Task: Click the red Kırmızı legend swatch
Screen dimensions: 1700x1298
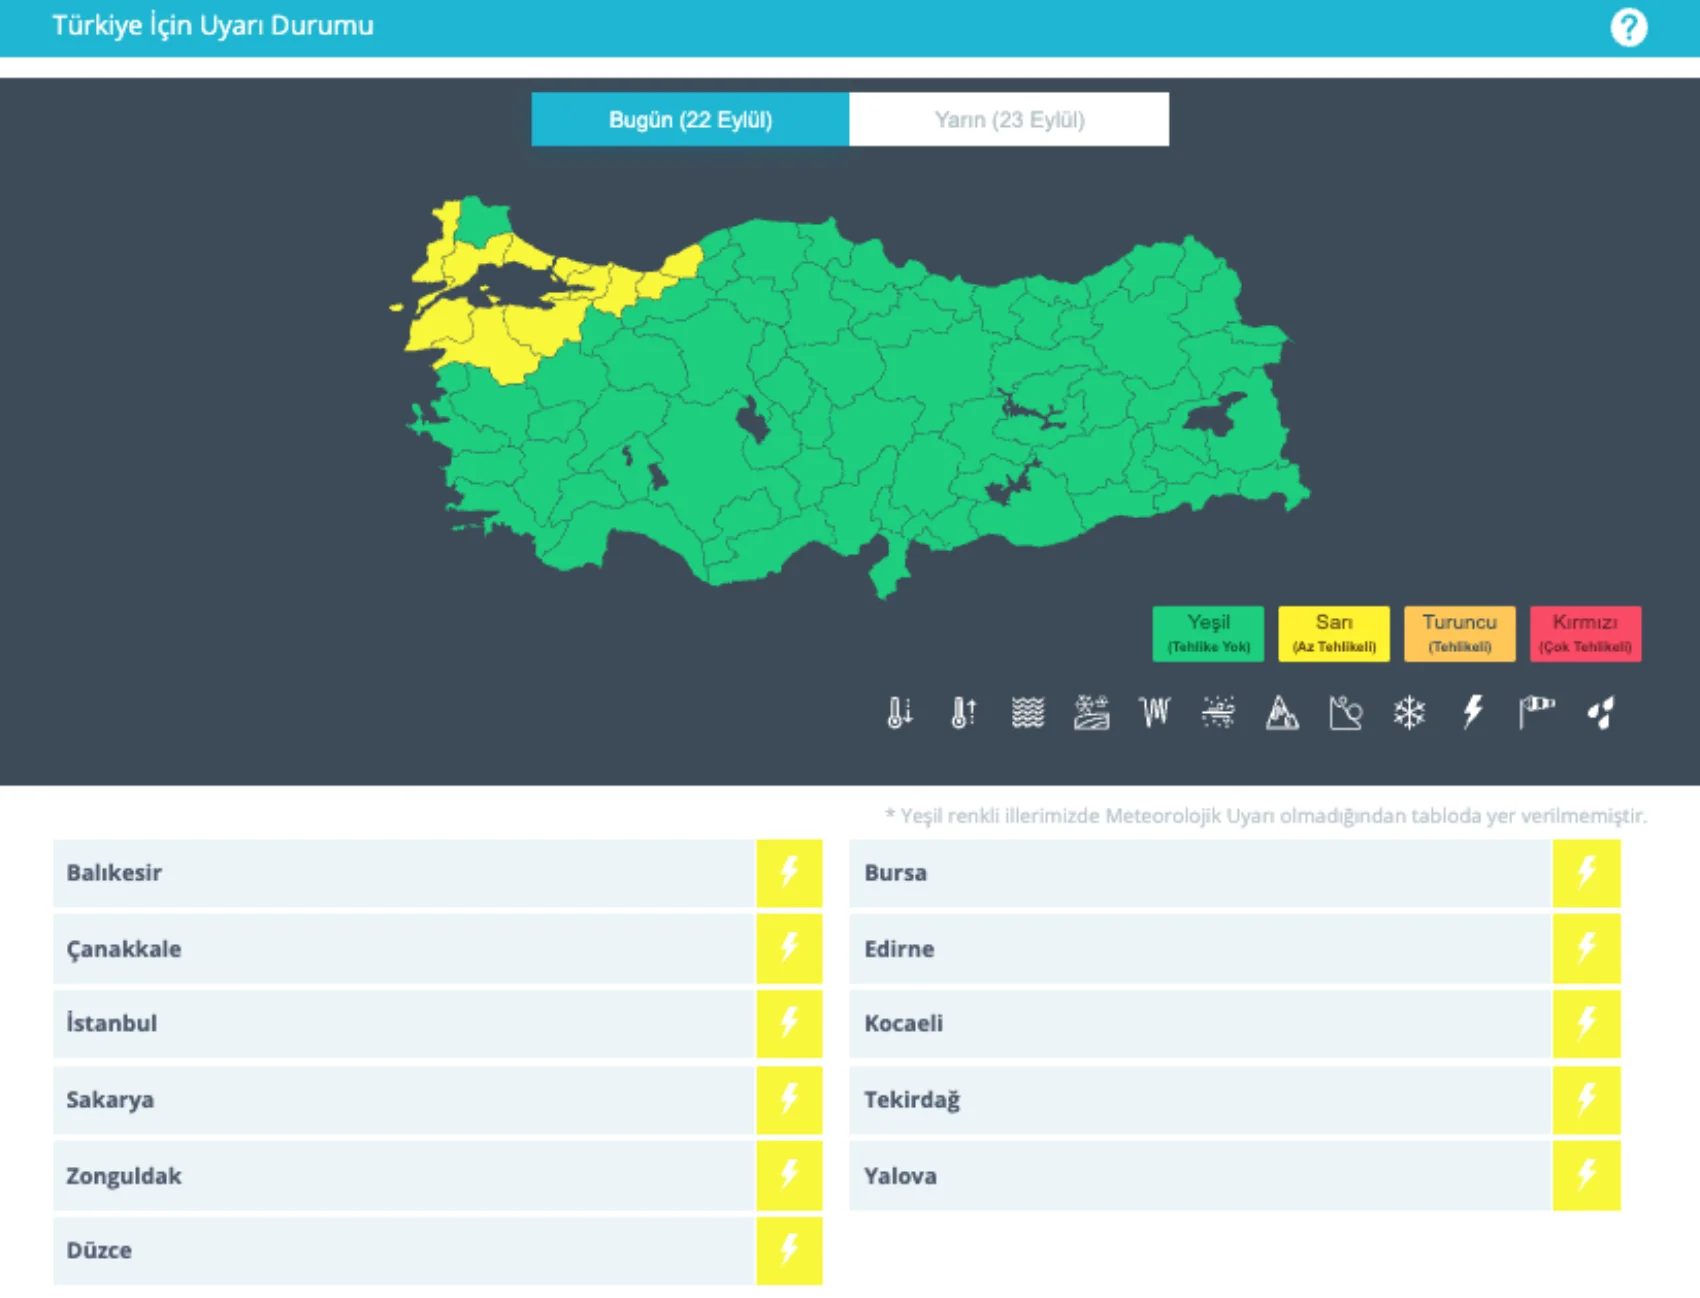Action: [x=1585, y=633]
